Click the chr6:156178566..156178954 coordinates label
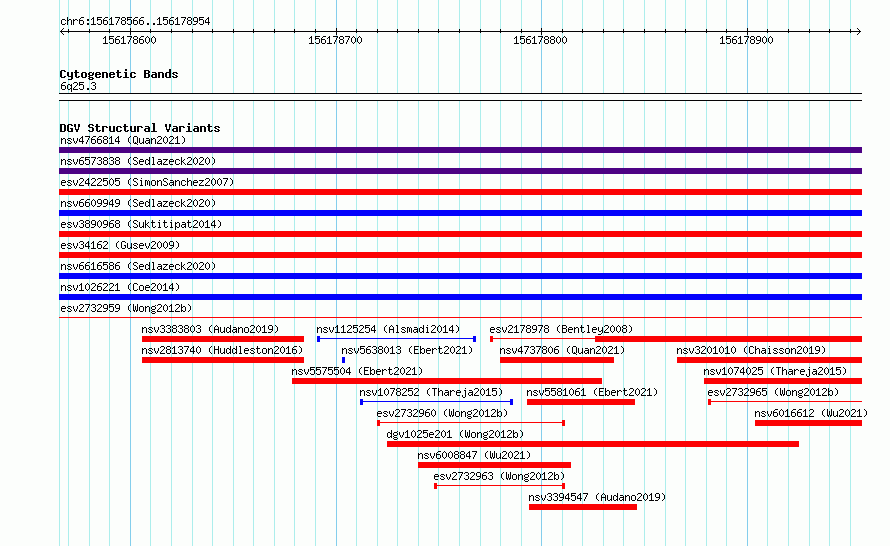The image size is (890, 546). (x=135, y=22)
